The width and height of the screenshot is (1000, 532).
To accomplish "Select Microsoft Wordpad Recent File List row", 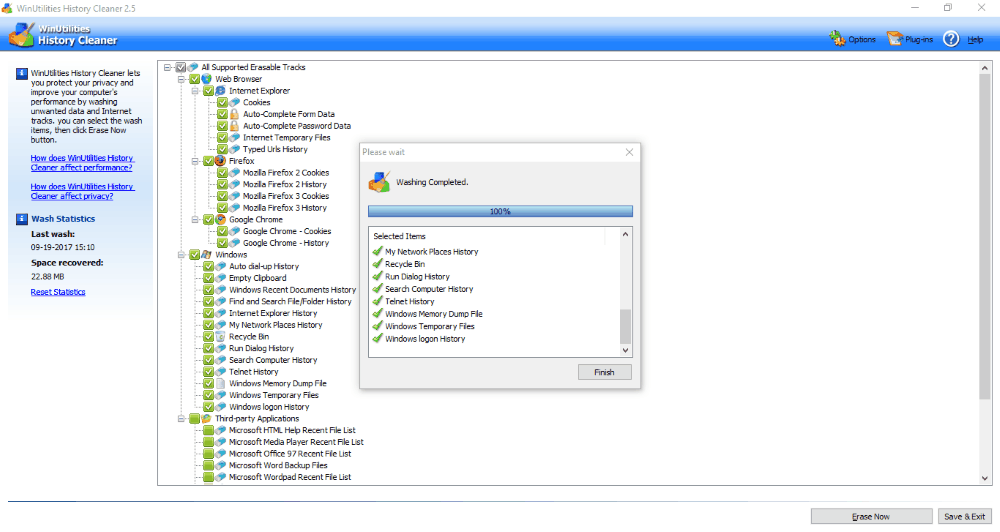I will point(290,477).
